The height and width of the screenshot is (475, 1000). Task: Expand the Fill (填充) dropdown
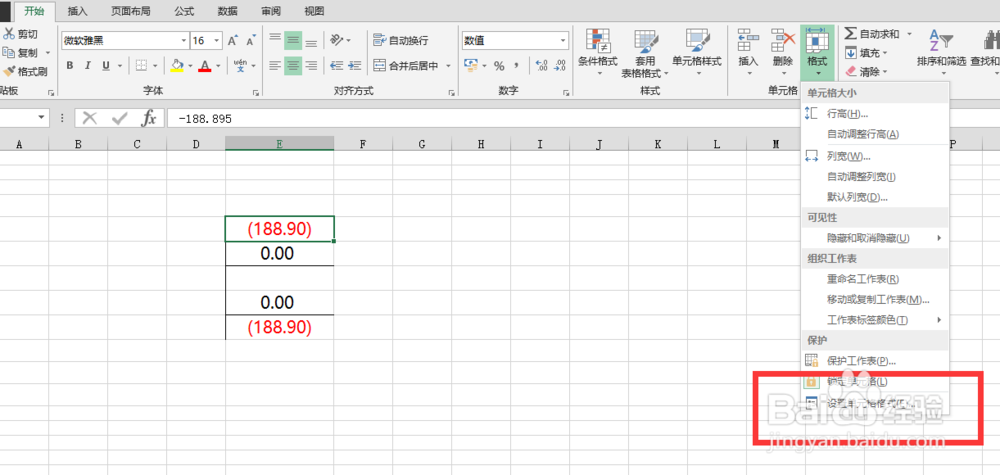point(886,53)
